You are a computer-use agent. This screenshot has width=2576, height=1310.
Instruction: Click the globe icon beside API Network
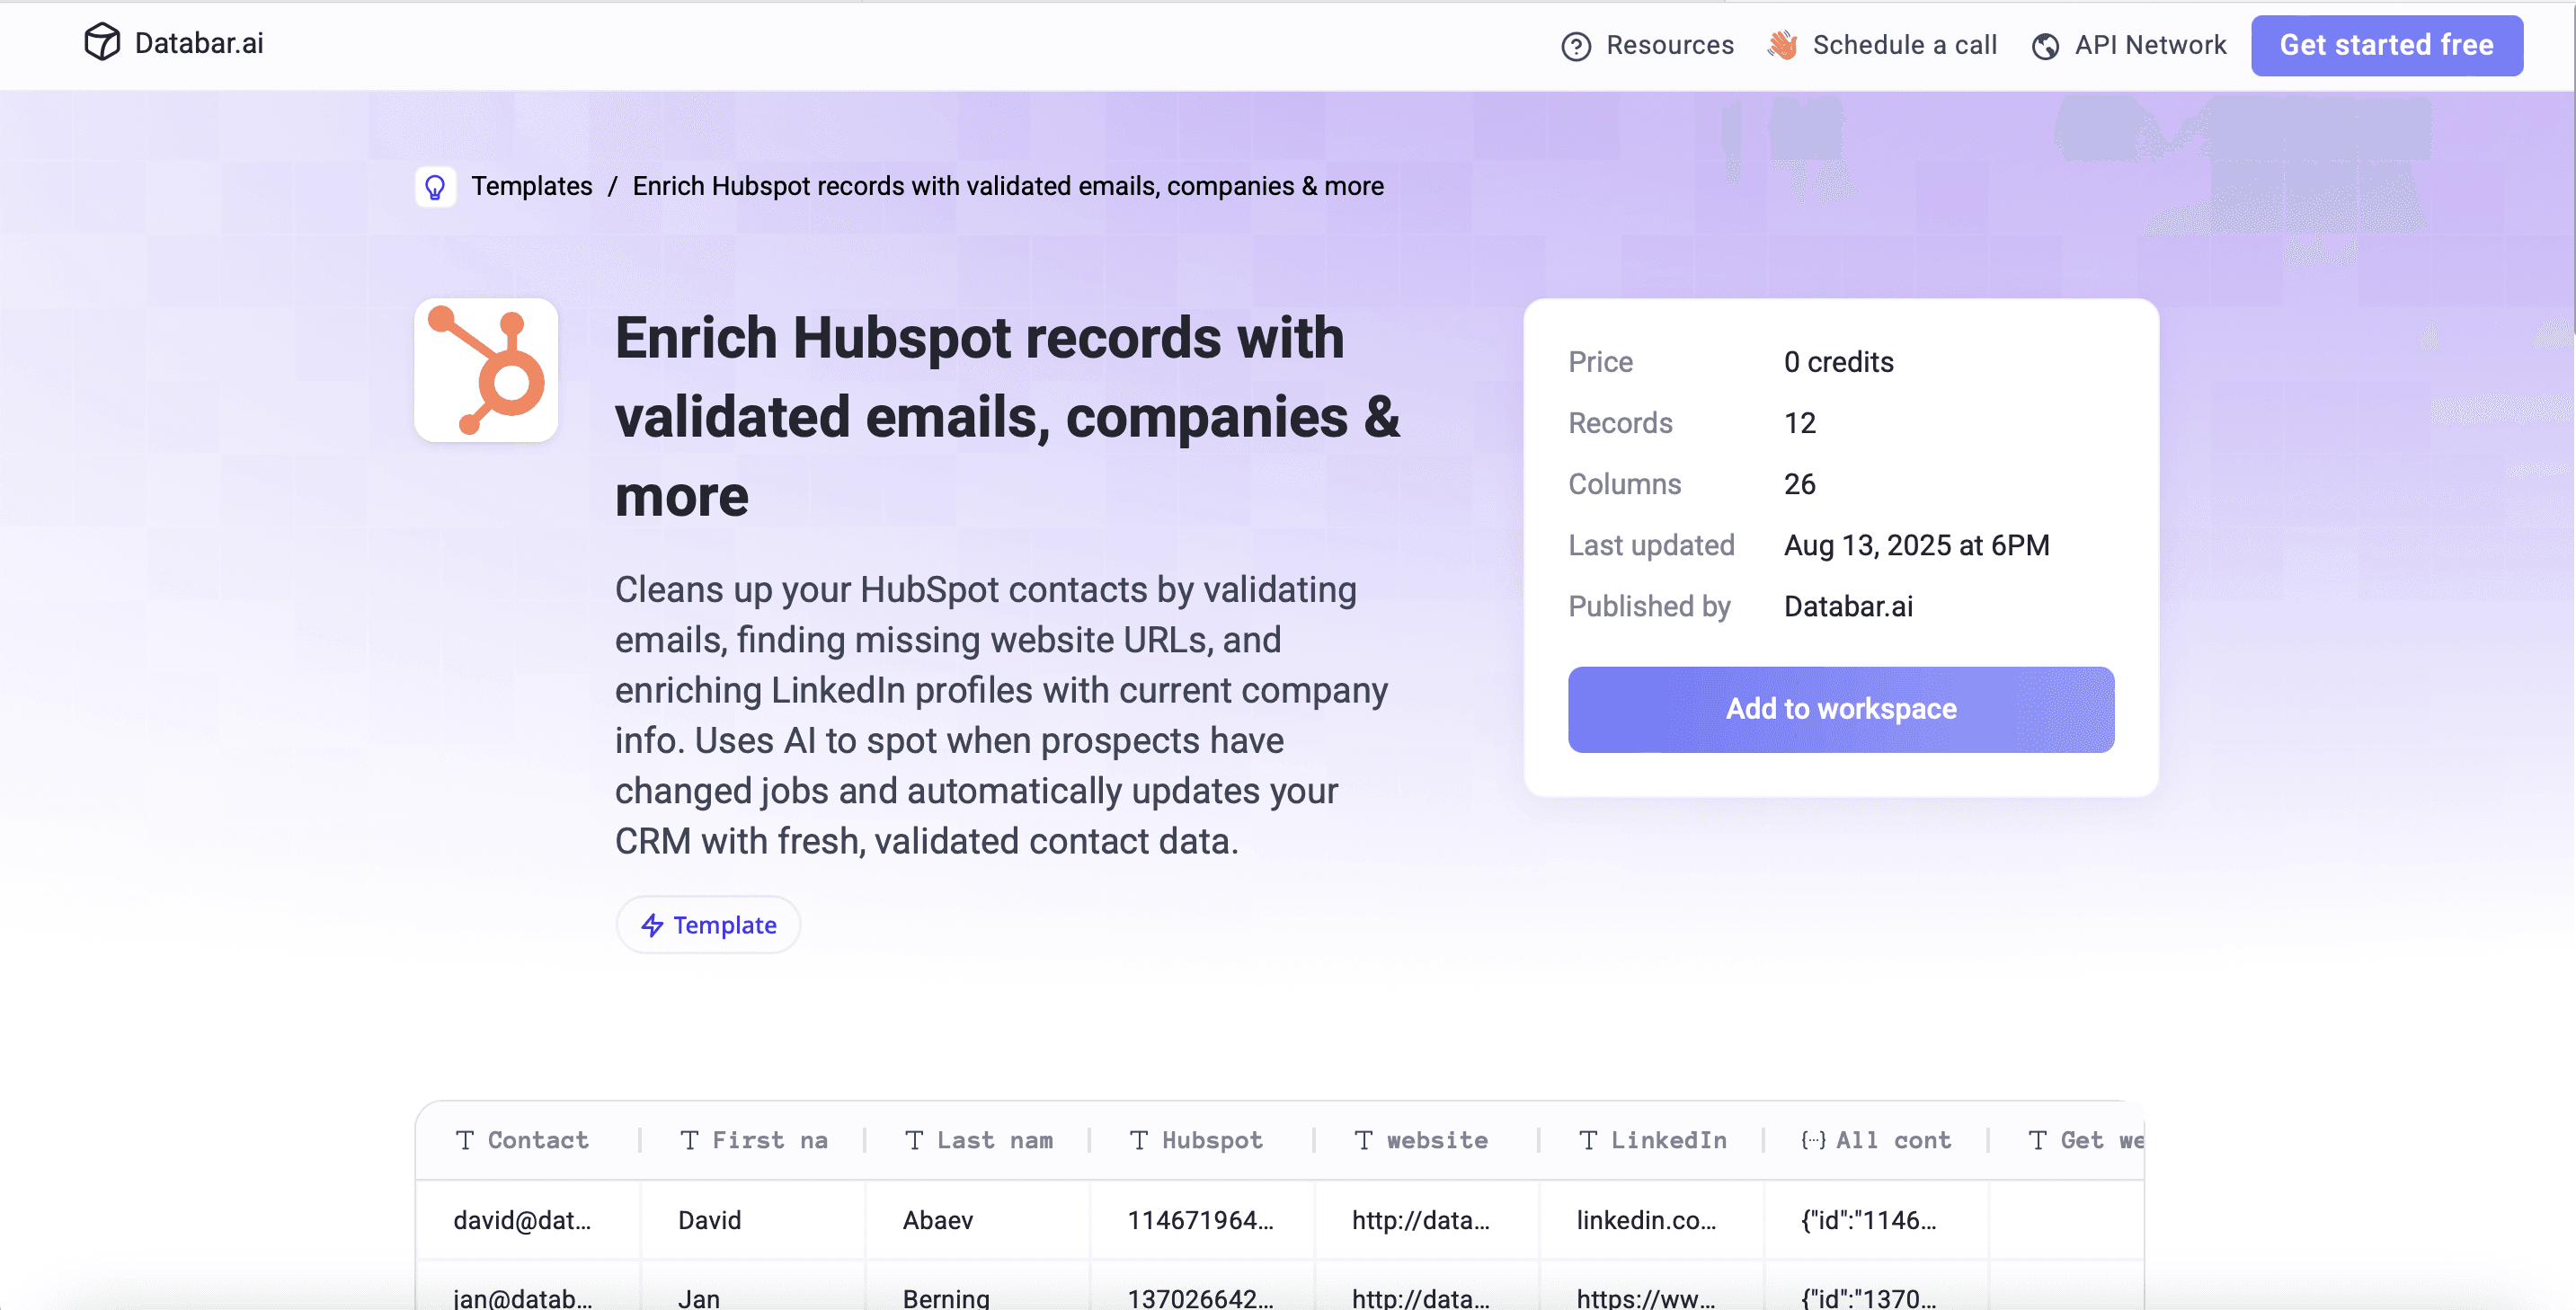point(2046,46)
